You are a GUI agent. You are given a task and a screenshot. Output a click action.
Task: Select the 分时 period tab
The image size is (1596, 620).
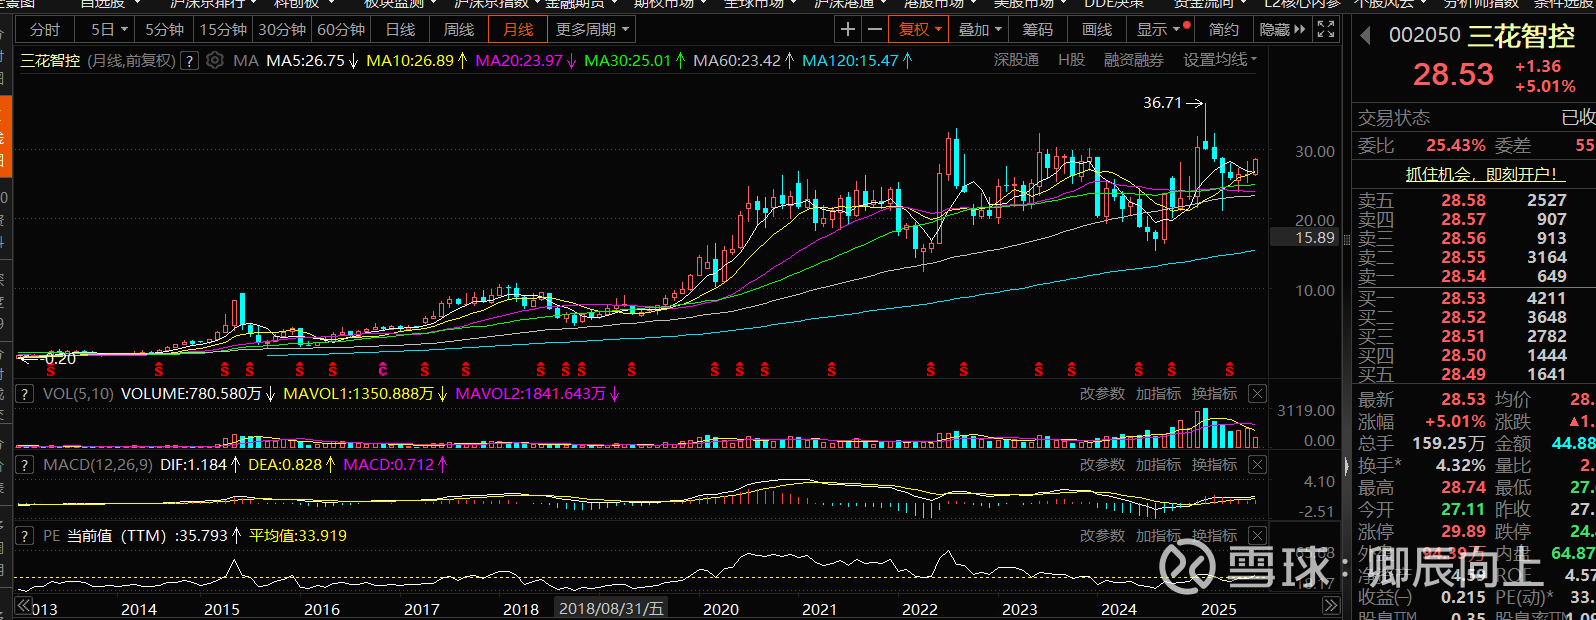[x=45, y=29]
